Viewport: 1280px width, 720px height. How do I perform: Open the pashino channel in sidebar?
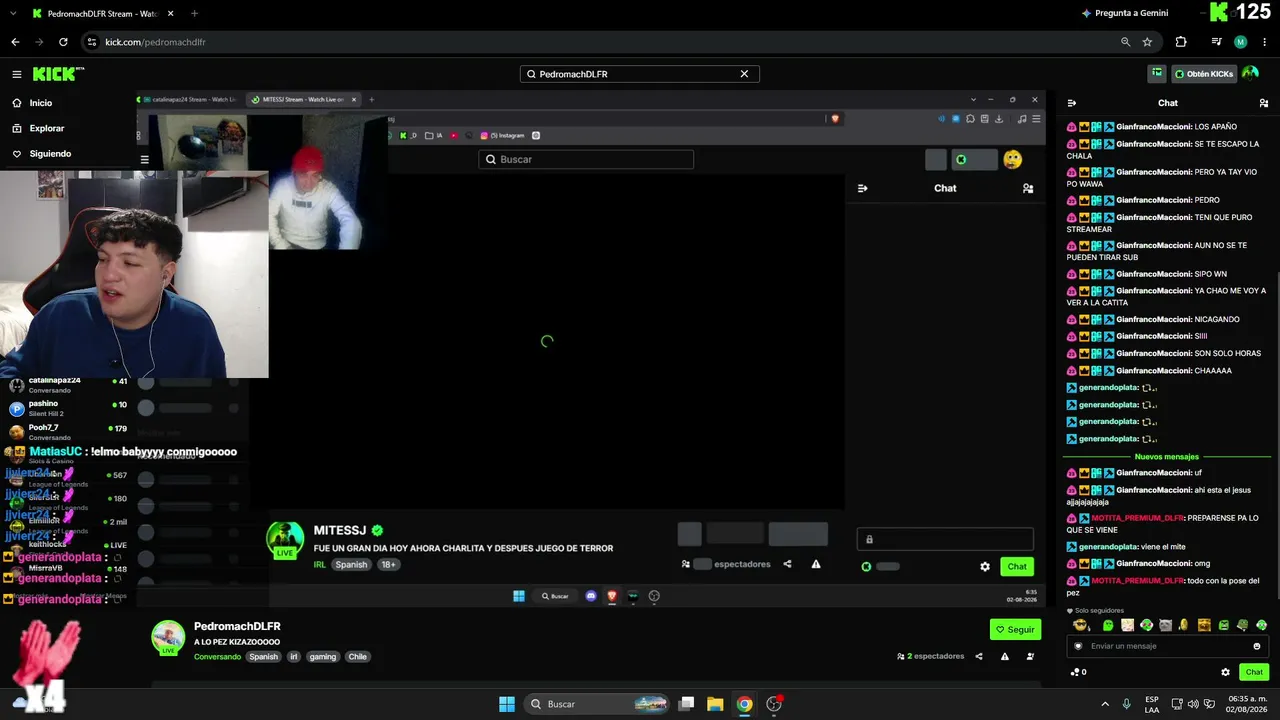[69, 408]
